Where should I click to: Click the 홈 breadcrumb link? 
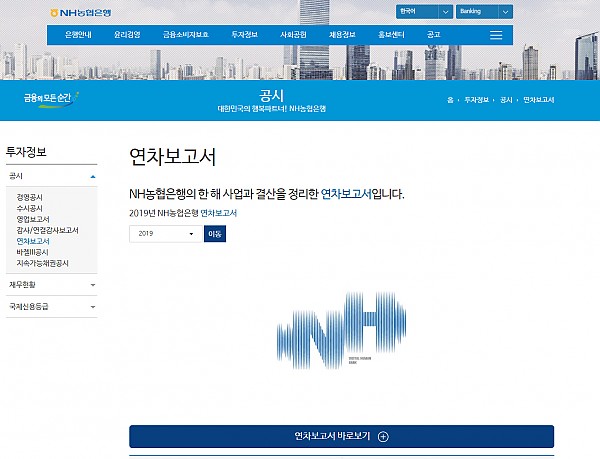(x=450, y=100)
